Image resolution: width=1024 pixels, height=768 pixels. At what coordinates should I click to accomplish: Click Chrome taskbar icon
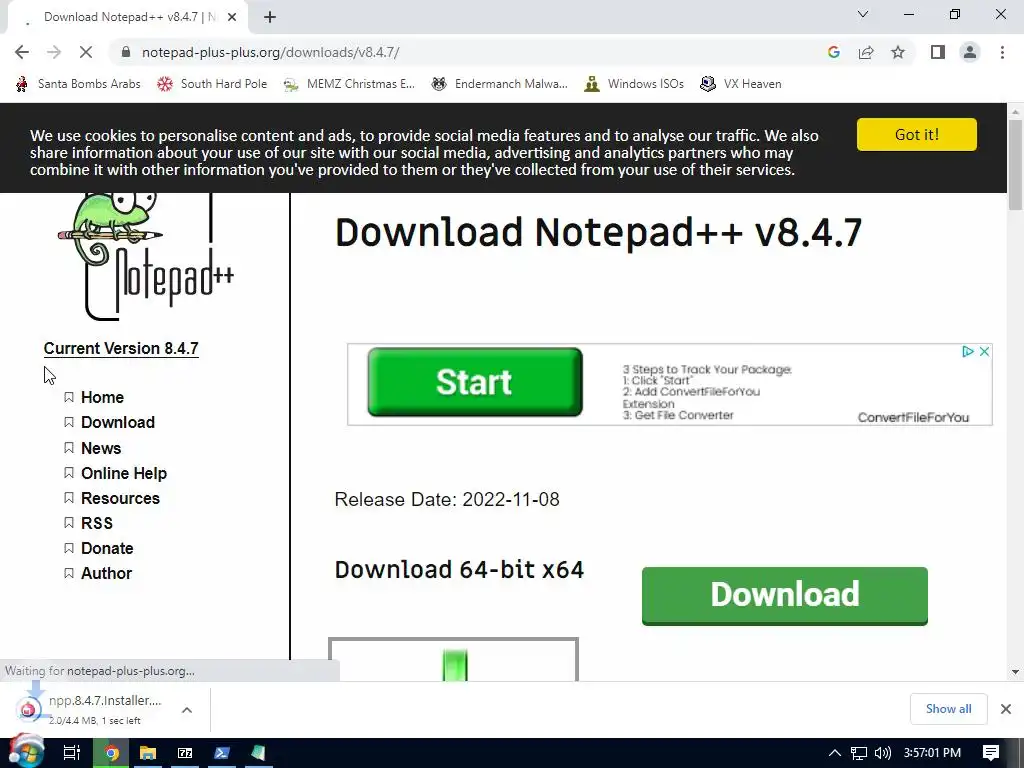pos(111,753)
